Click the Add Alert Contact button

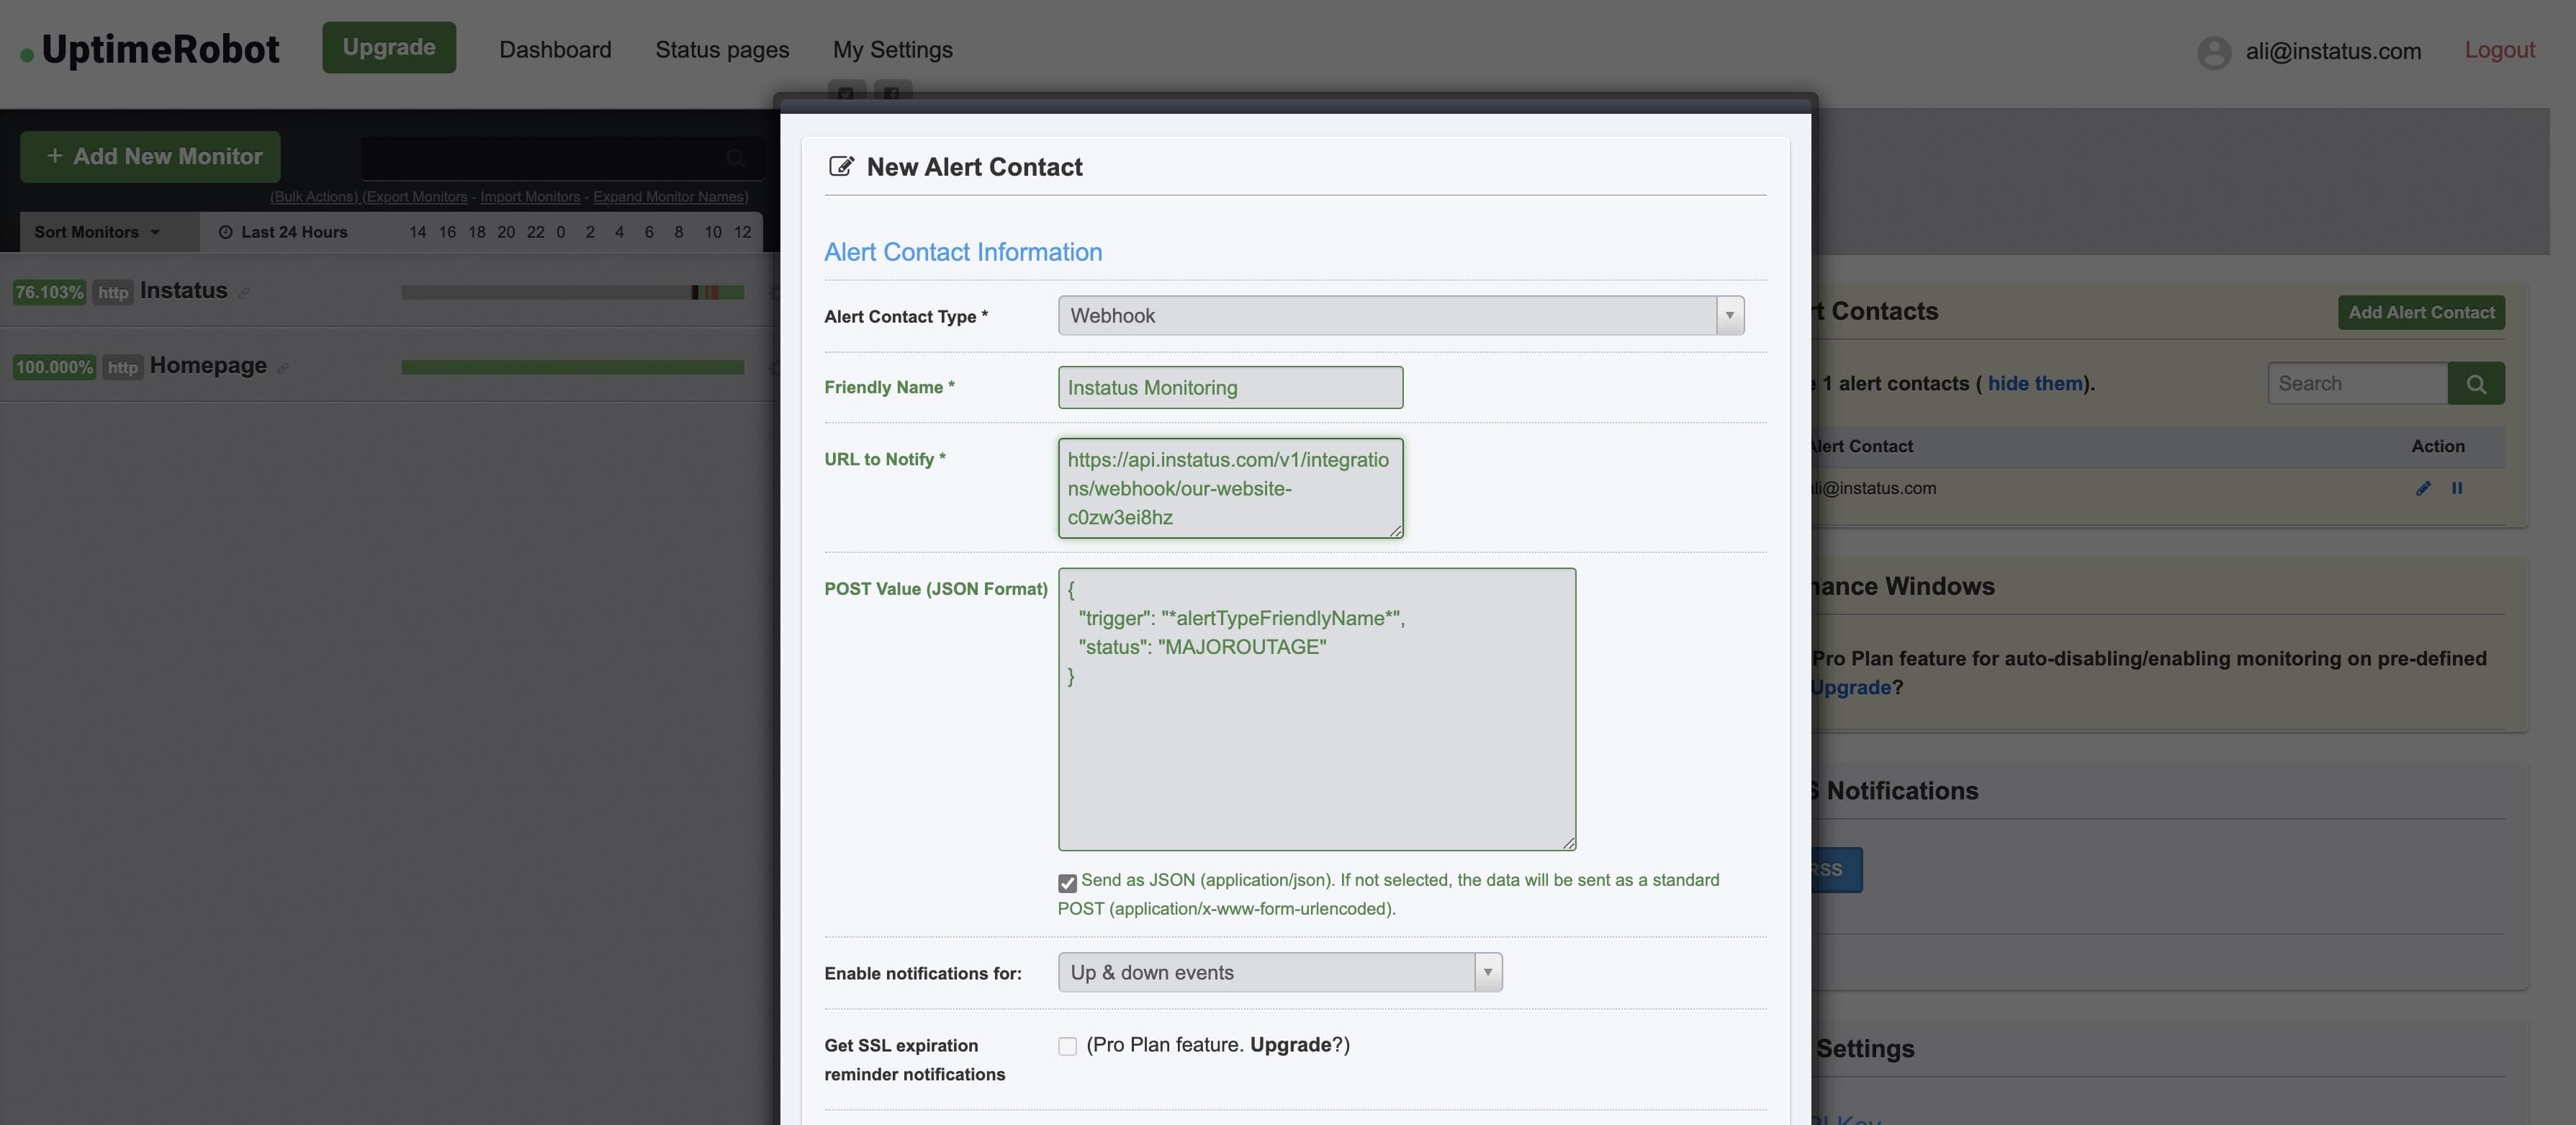click(x=2420, y=312)
